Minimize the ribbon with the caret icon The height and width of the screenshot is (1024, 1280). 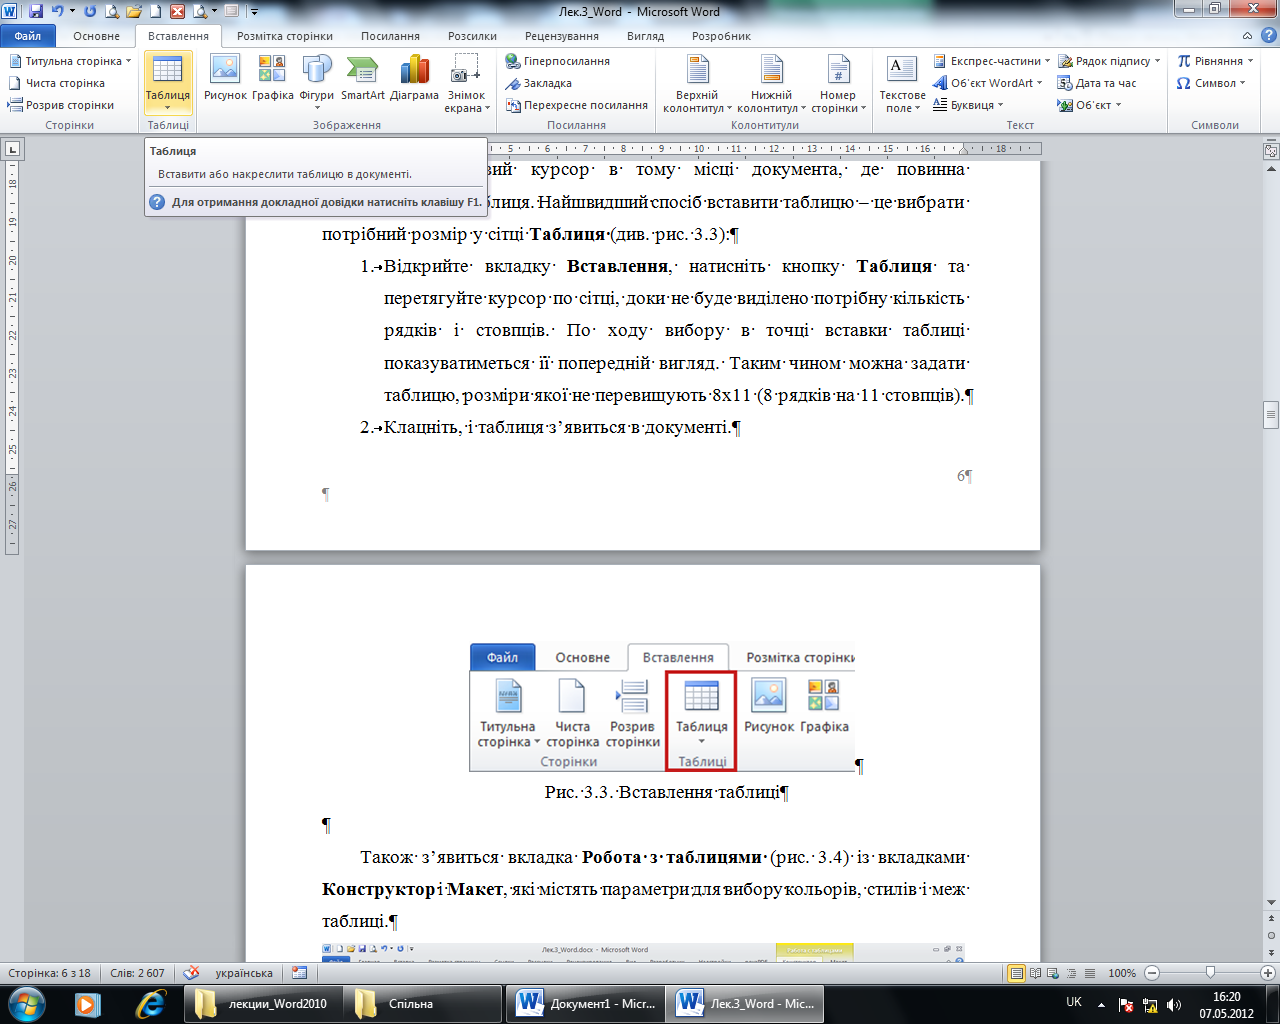point(1249,36)
